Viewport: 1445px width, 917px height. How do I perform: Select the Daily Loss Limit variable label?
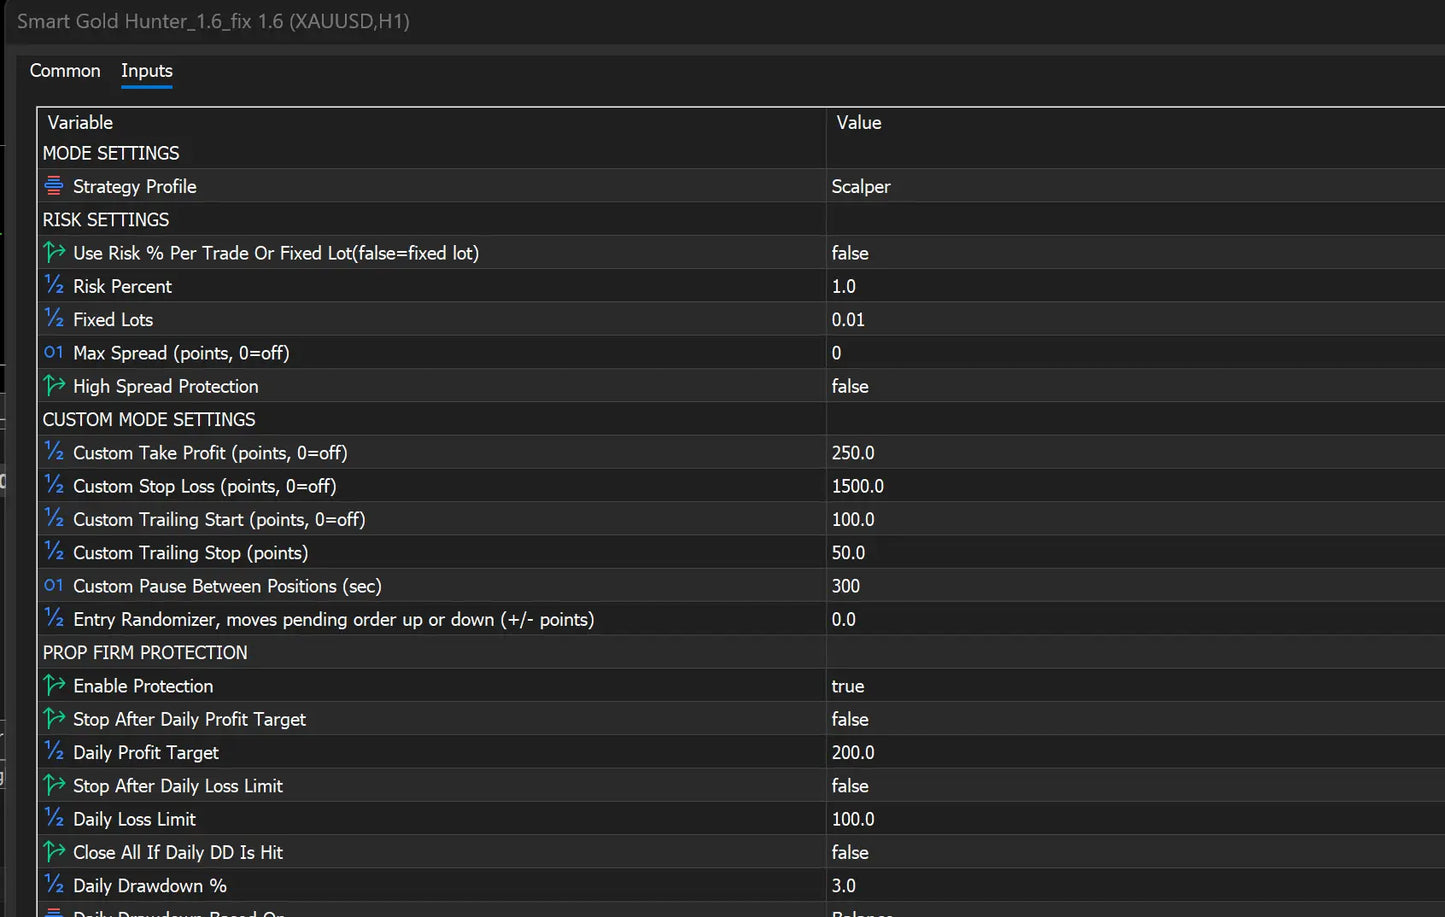click(x=134, y=819)
